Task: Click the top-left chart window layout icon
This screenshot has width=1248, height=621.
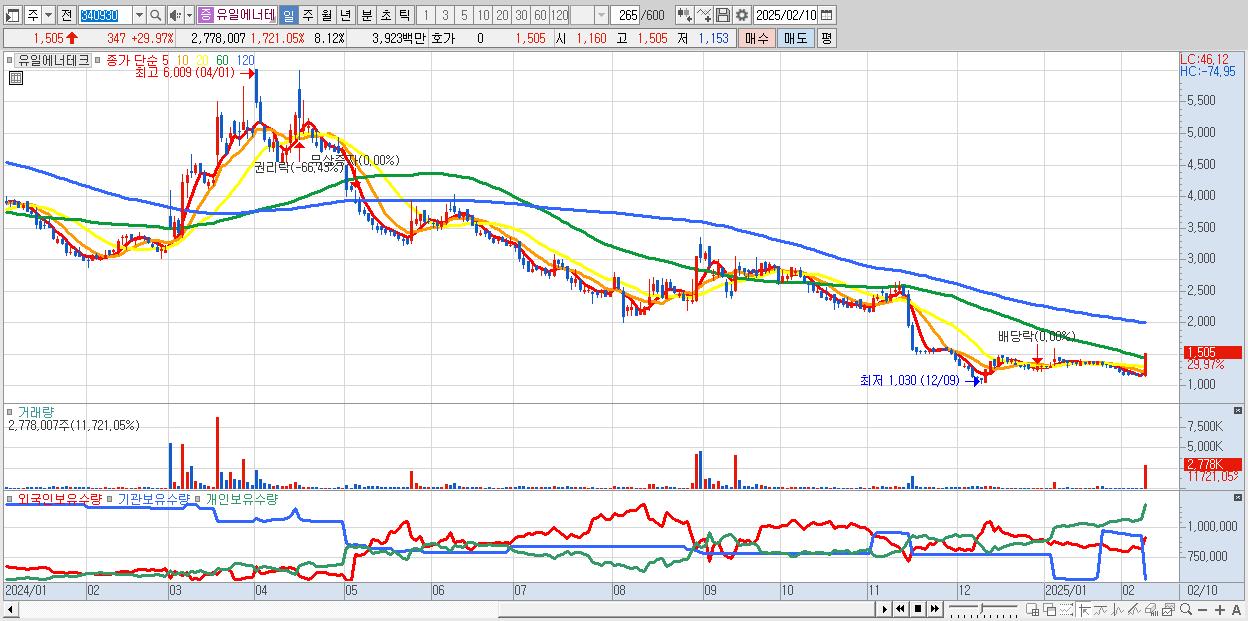Action: [11, 15]
